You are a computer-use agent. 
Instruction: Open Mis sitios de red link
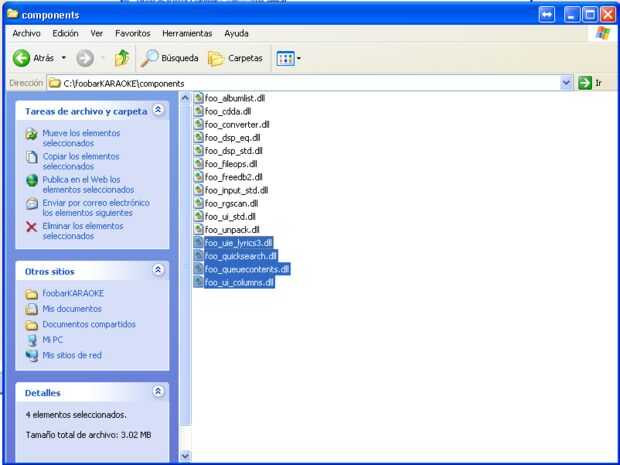click(72, 355)
